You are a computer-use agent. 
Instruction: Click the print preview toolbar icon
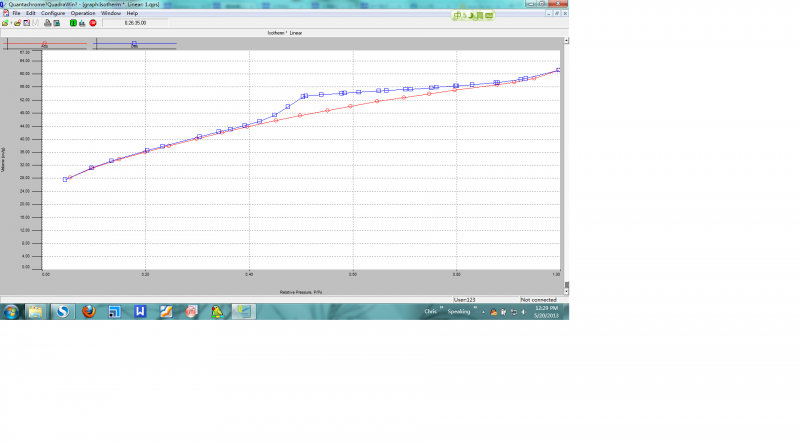point(57,23)
